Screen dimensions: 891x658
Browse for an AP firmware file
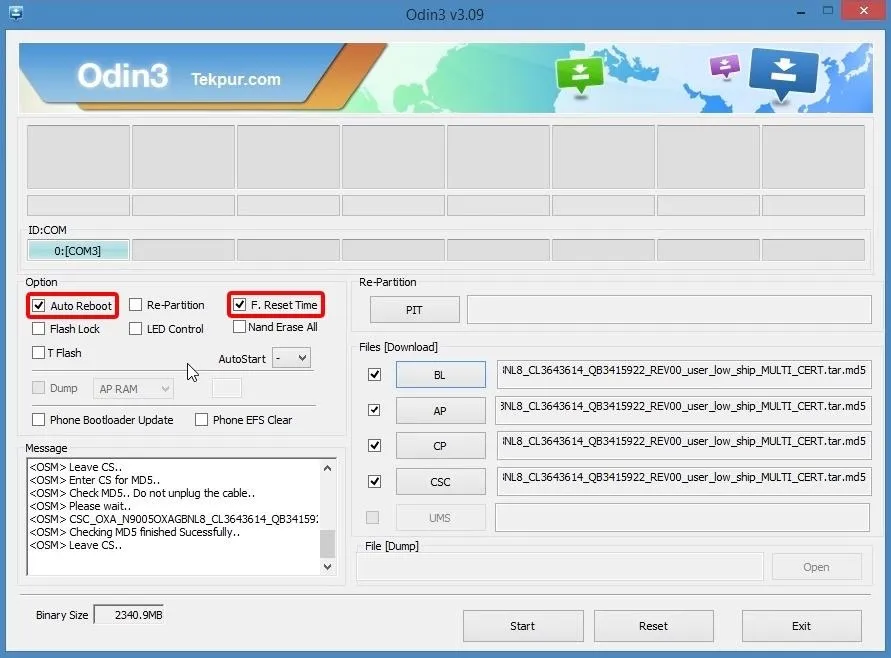440,411
